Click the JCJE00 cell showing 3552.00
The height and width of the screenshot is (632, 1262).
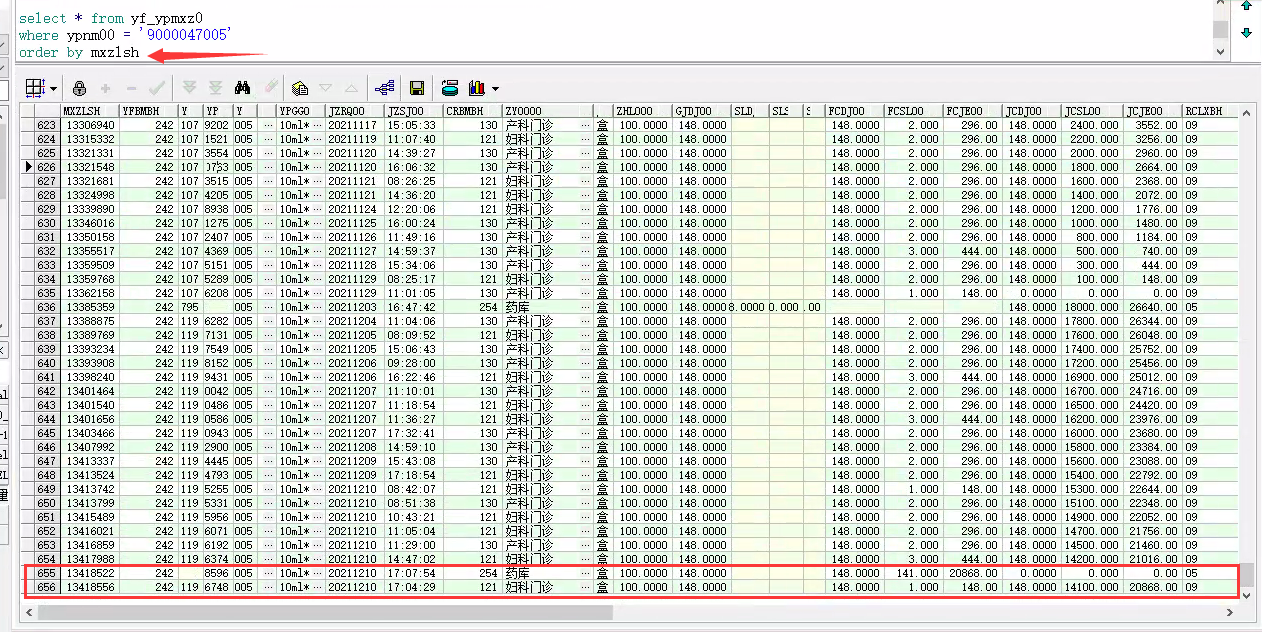pyautogui.click(x=1152, y=125)
